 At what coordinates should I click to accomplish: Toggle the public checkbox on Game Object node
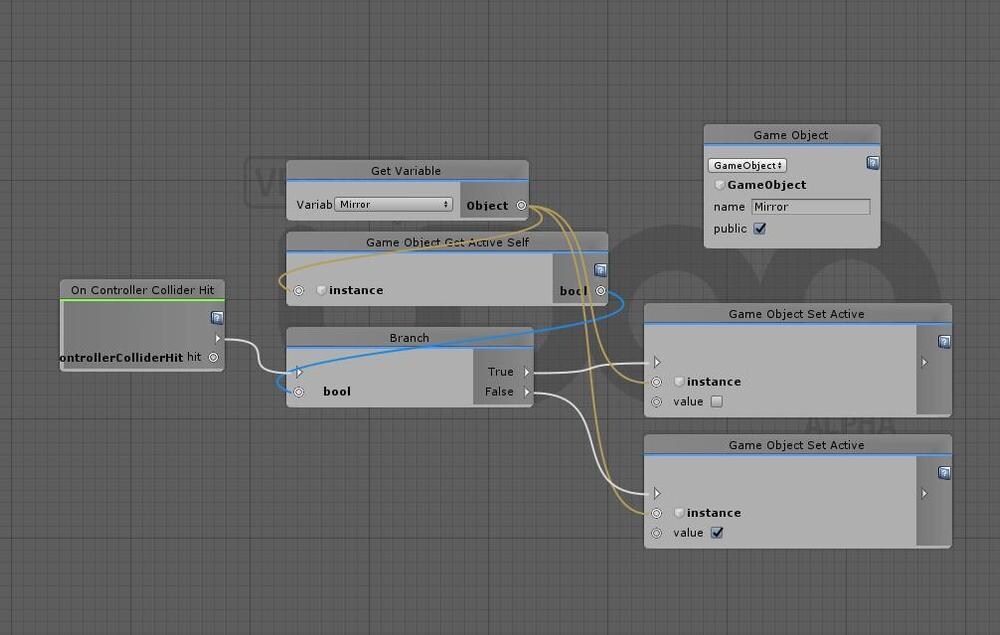(759, 228)
